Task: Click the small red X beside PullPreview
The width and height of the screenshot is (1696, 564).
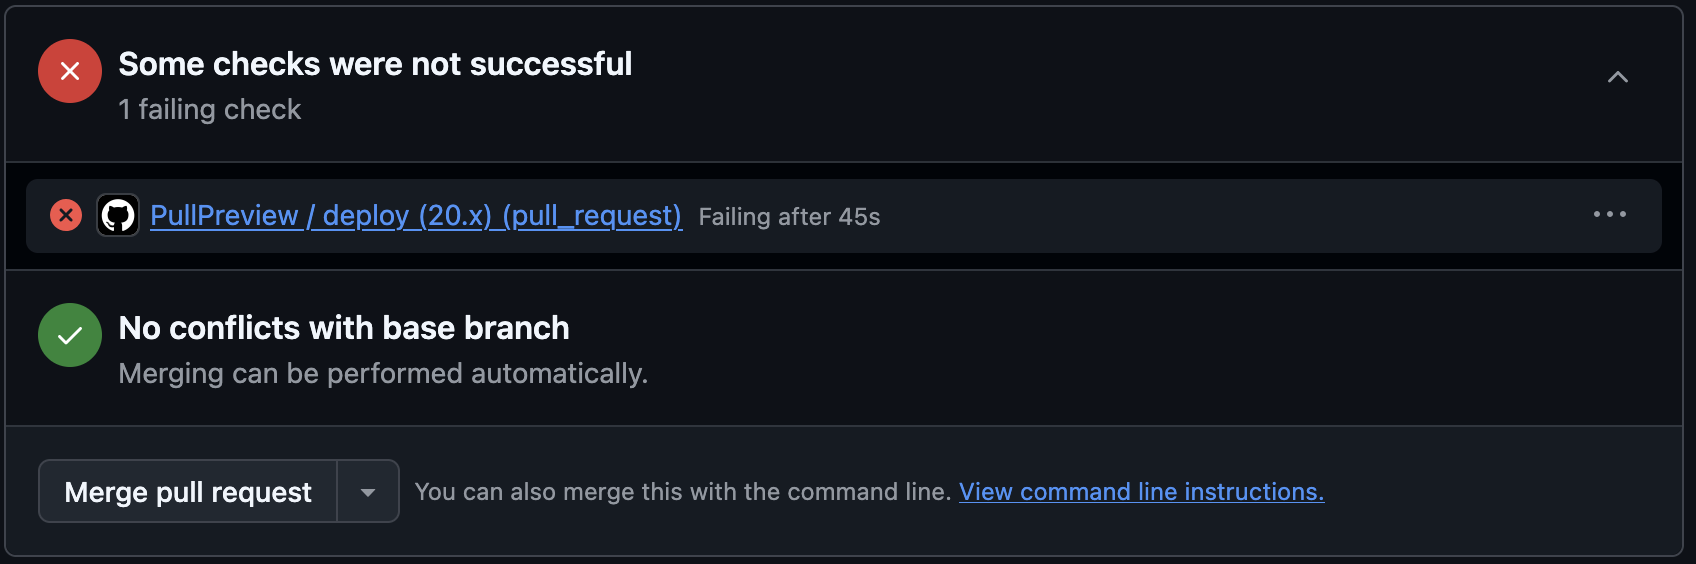Action: point(66,215)
